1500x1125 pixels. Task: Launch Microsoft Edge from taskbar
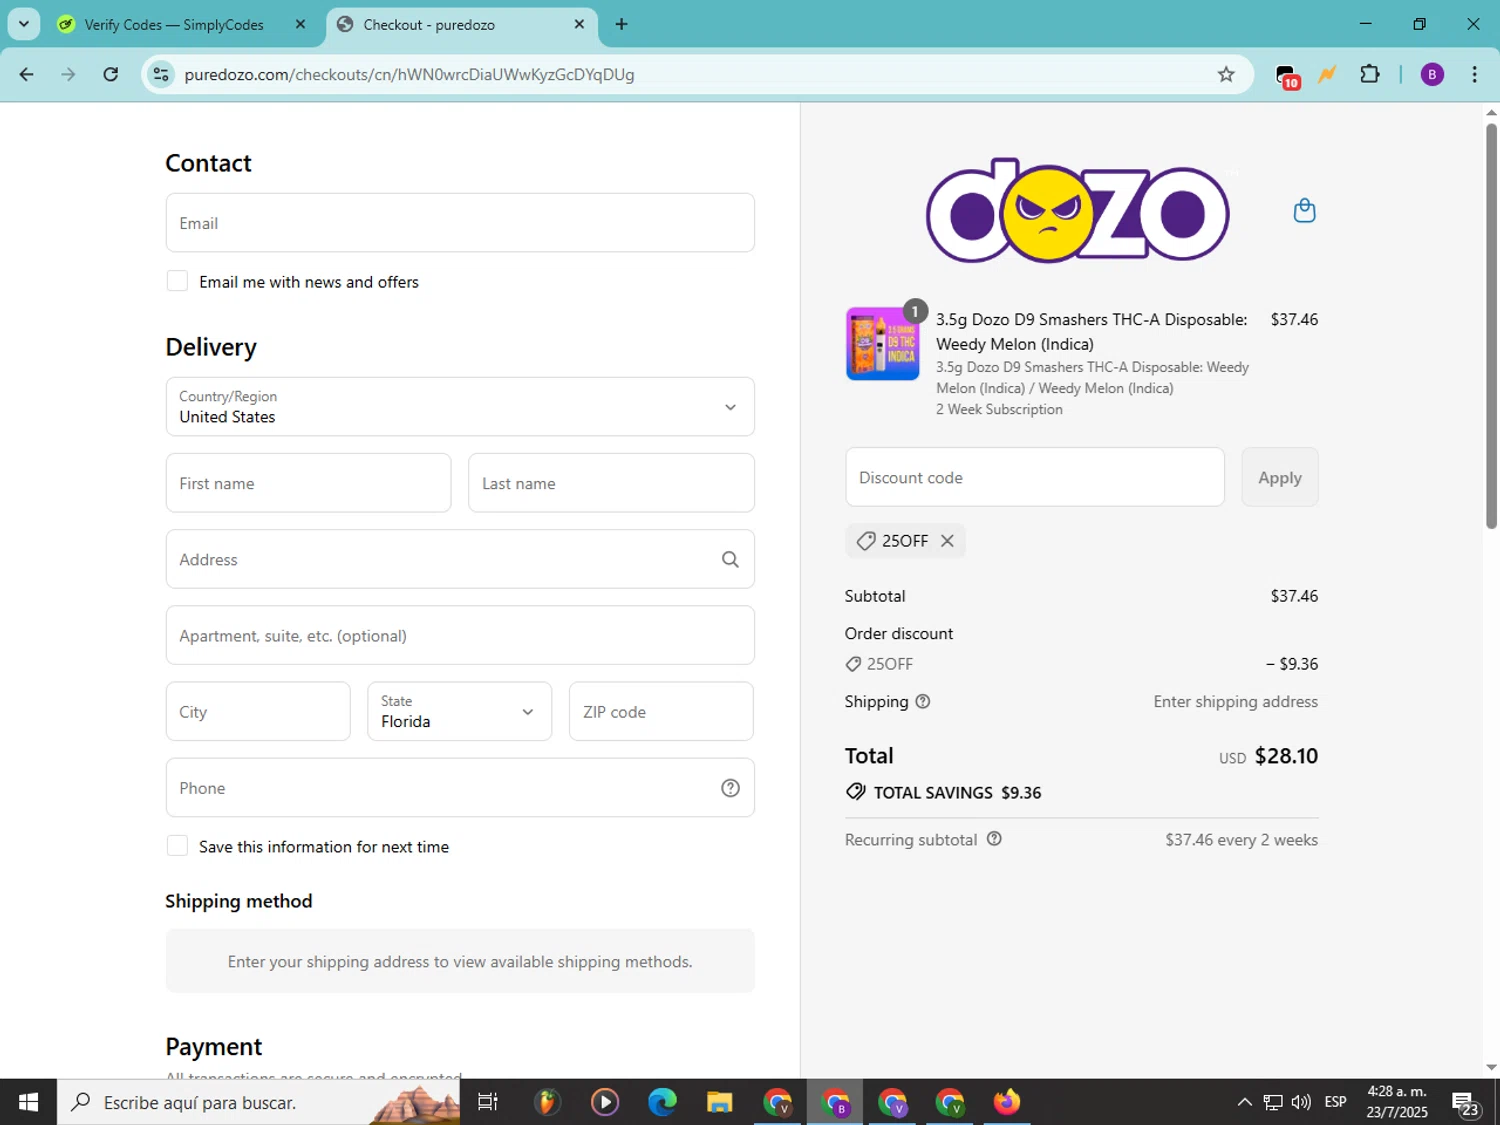[662, 1102]
